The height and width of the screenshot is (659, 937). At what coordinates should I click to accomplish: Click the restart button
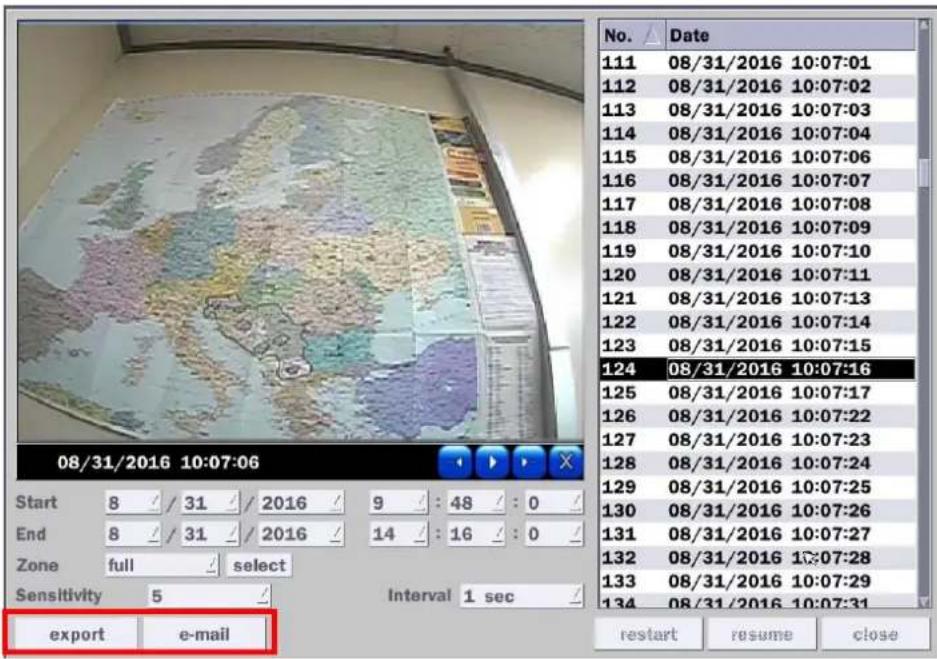[648, 634]
